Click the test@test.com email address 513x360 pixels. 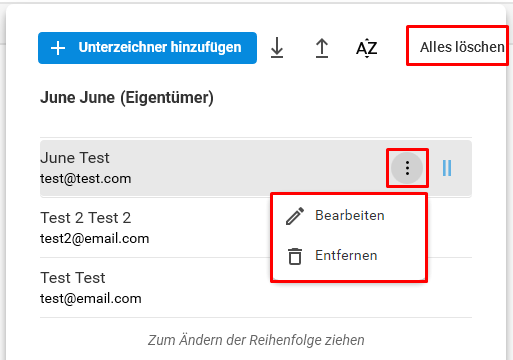(x=86, y=179)
